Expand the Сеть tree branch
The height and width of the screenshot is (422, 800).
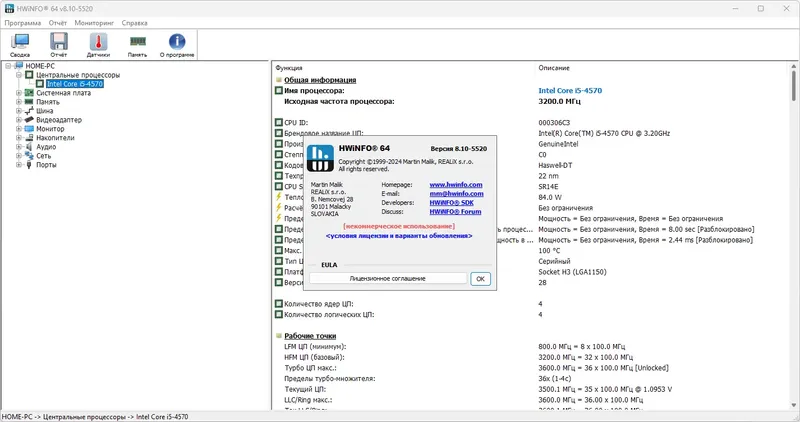19,156
